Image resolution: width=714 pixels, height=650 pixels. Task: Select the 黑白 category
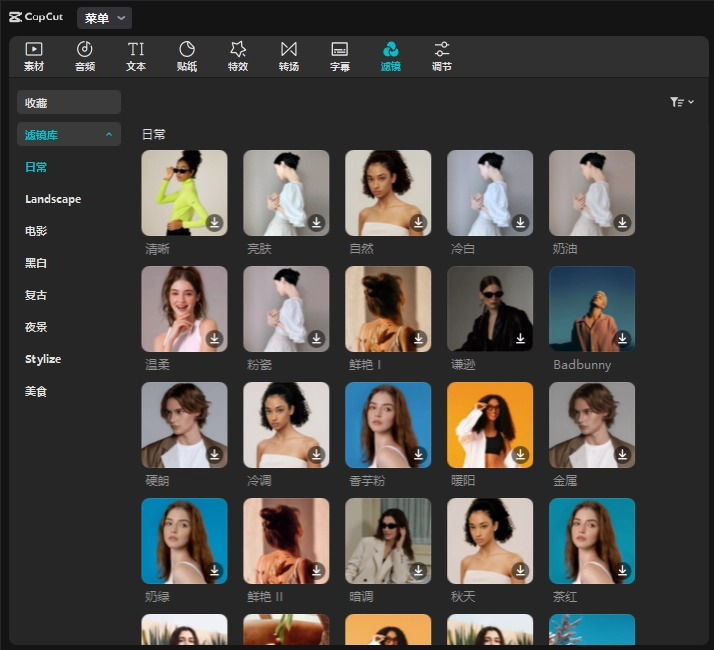click(x=36, y=263)
